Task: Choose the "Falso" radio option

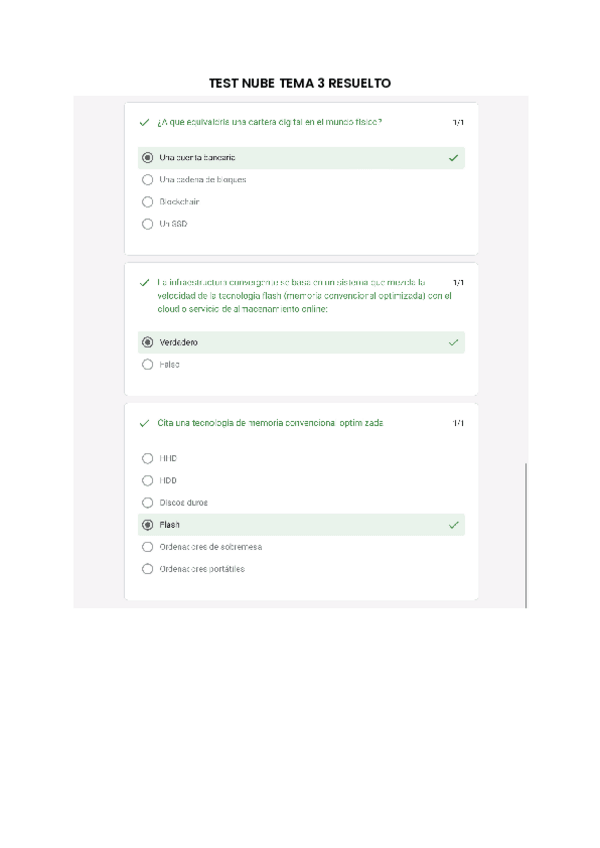Action: pyautogui.click(x=148, y=365)
